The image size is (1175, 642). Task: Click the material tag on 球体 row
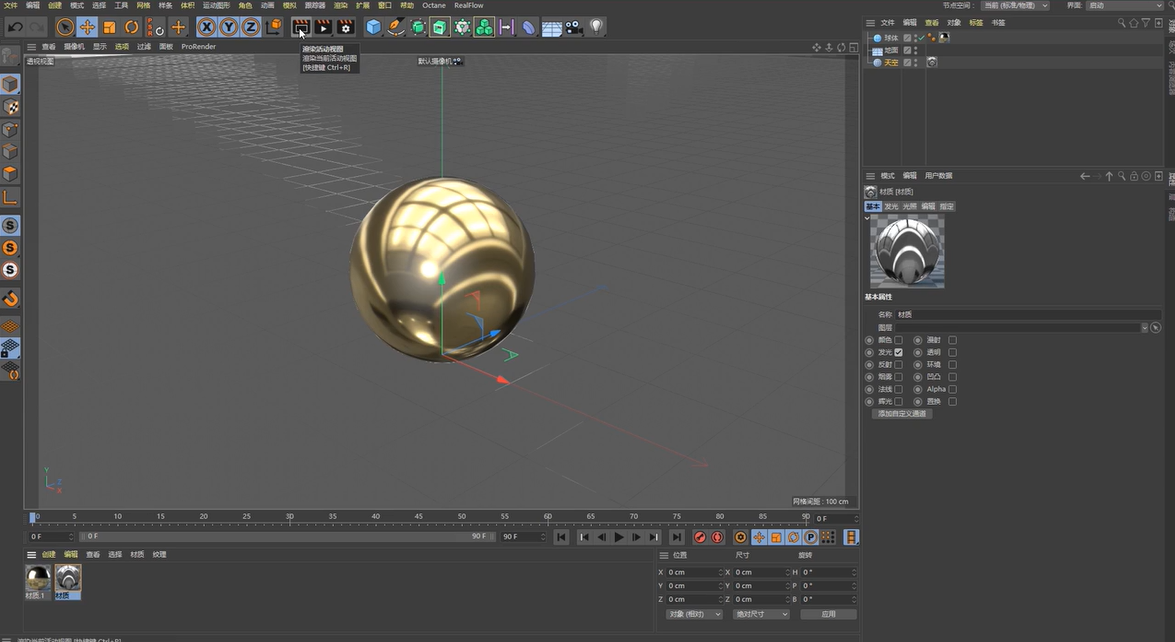[944, 37]
